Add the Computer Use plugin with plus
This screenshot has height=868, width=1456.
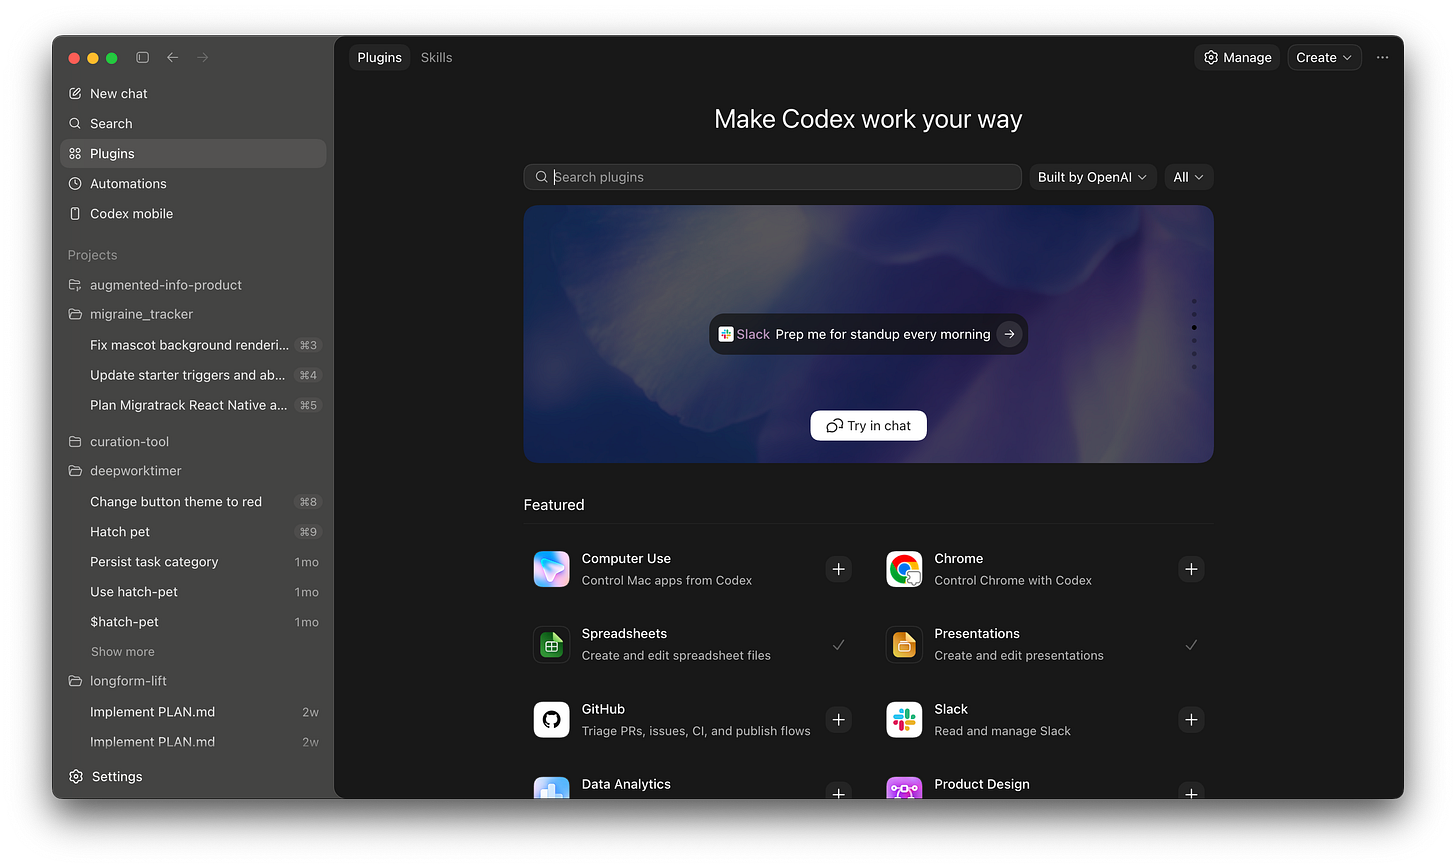pyautogui.click(x=839, y=569)
